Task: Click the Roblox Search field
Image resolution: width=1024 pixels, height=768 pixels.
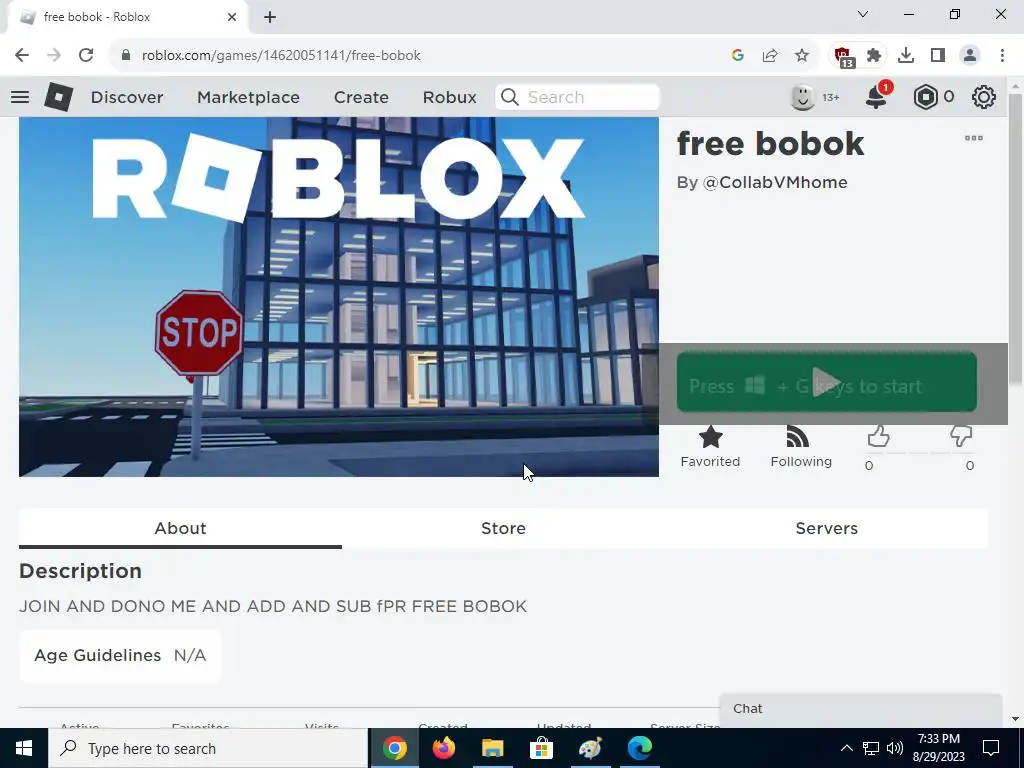Action: (x=577, y=97)
